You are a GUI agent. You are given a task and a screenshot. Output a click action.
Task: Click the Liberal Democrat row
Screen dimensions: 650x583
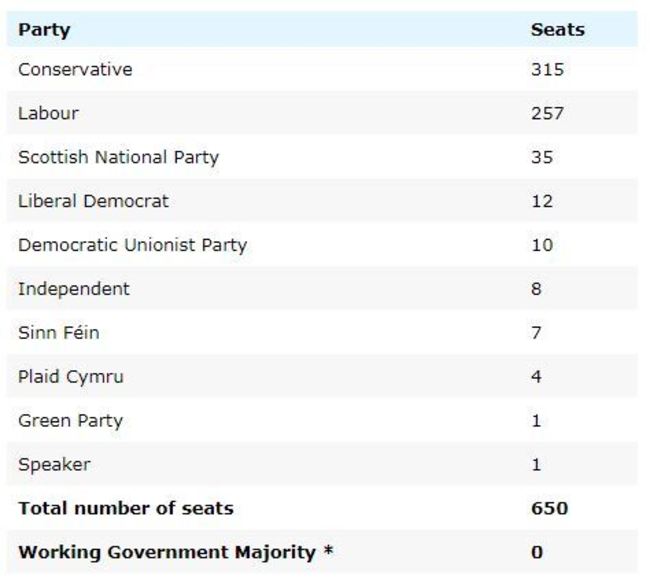[x=93, y=201]
